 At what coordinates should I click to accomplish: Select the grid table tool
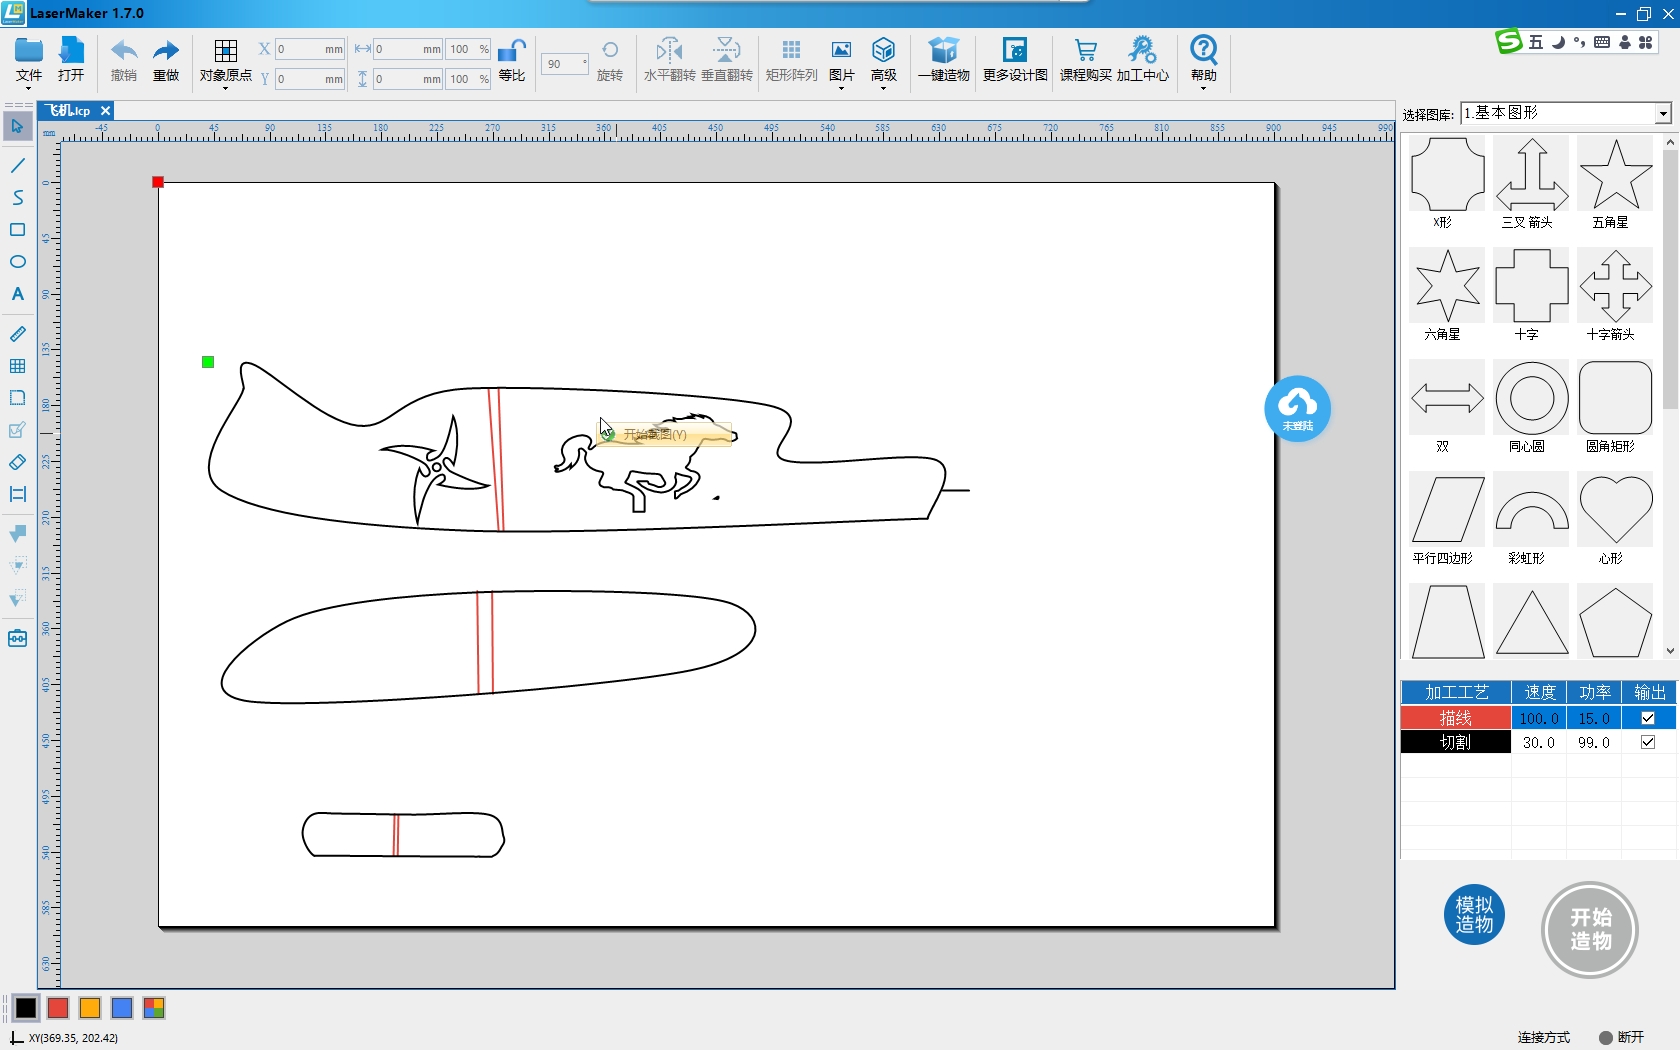point(17,366)
